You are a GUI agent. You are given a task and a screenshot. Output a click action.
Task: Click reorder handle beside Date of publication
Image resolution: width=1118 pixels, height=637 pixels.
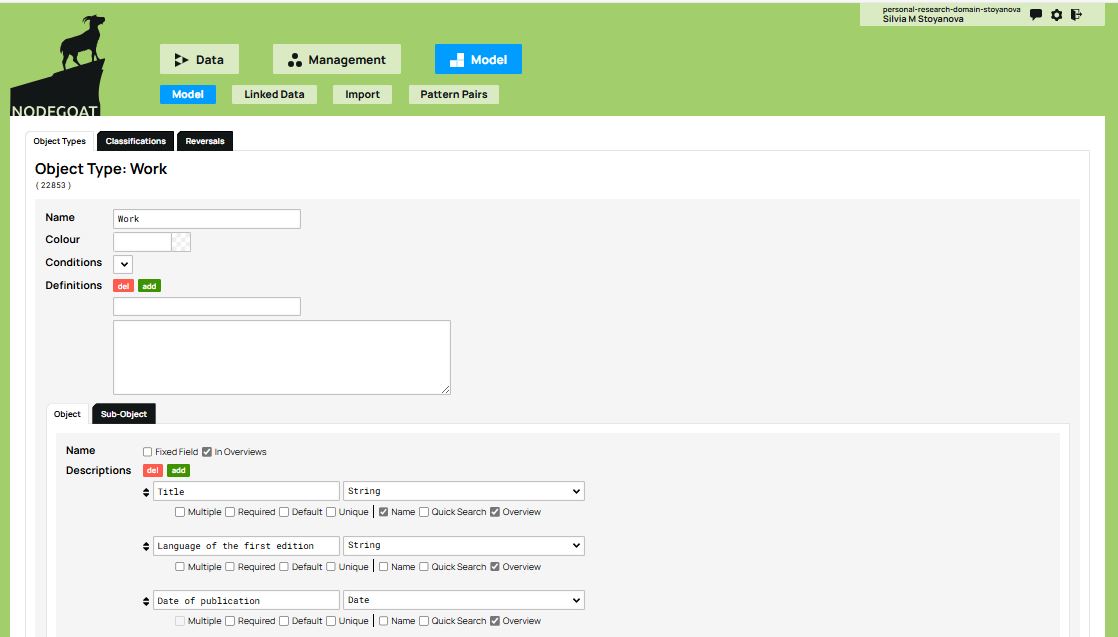(x=147, y=601)
